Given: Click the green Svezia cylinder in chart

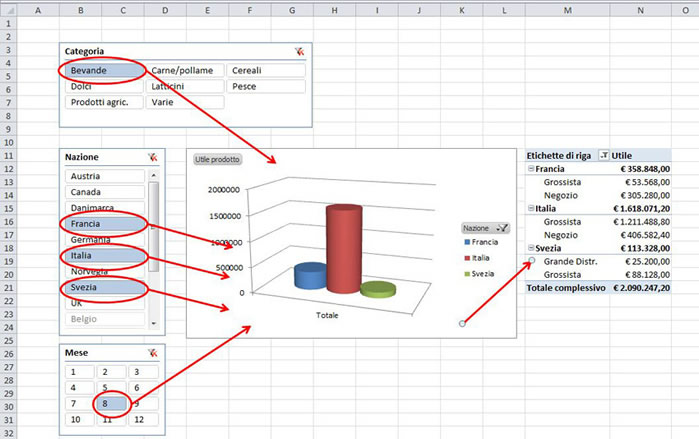Looking at the screenshot, I should coord(378,289).
